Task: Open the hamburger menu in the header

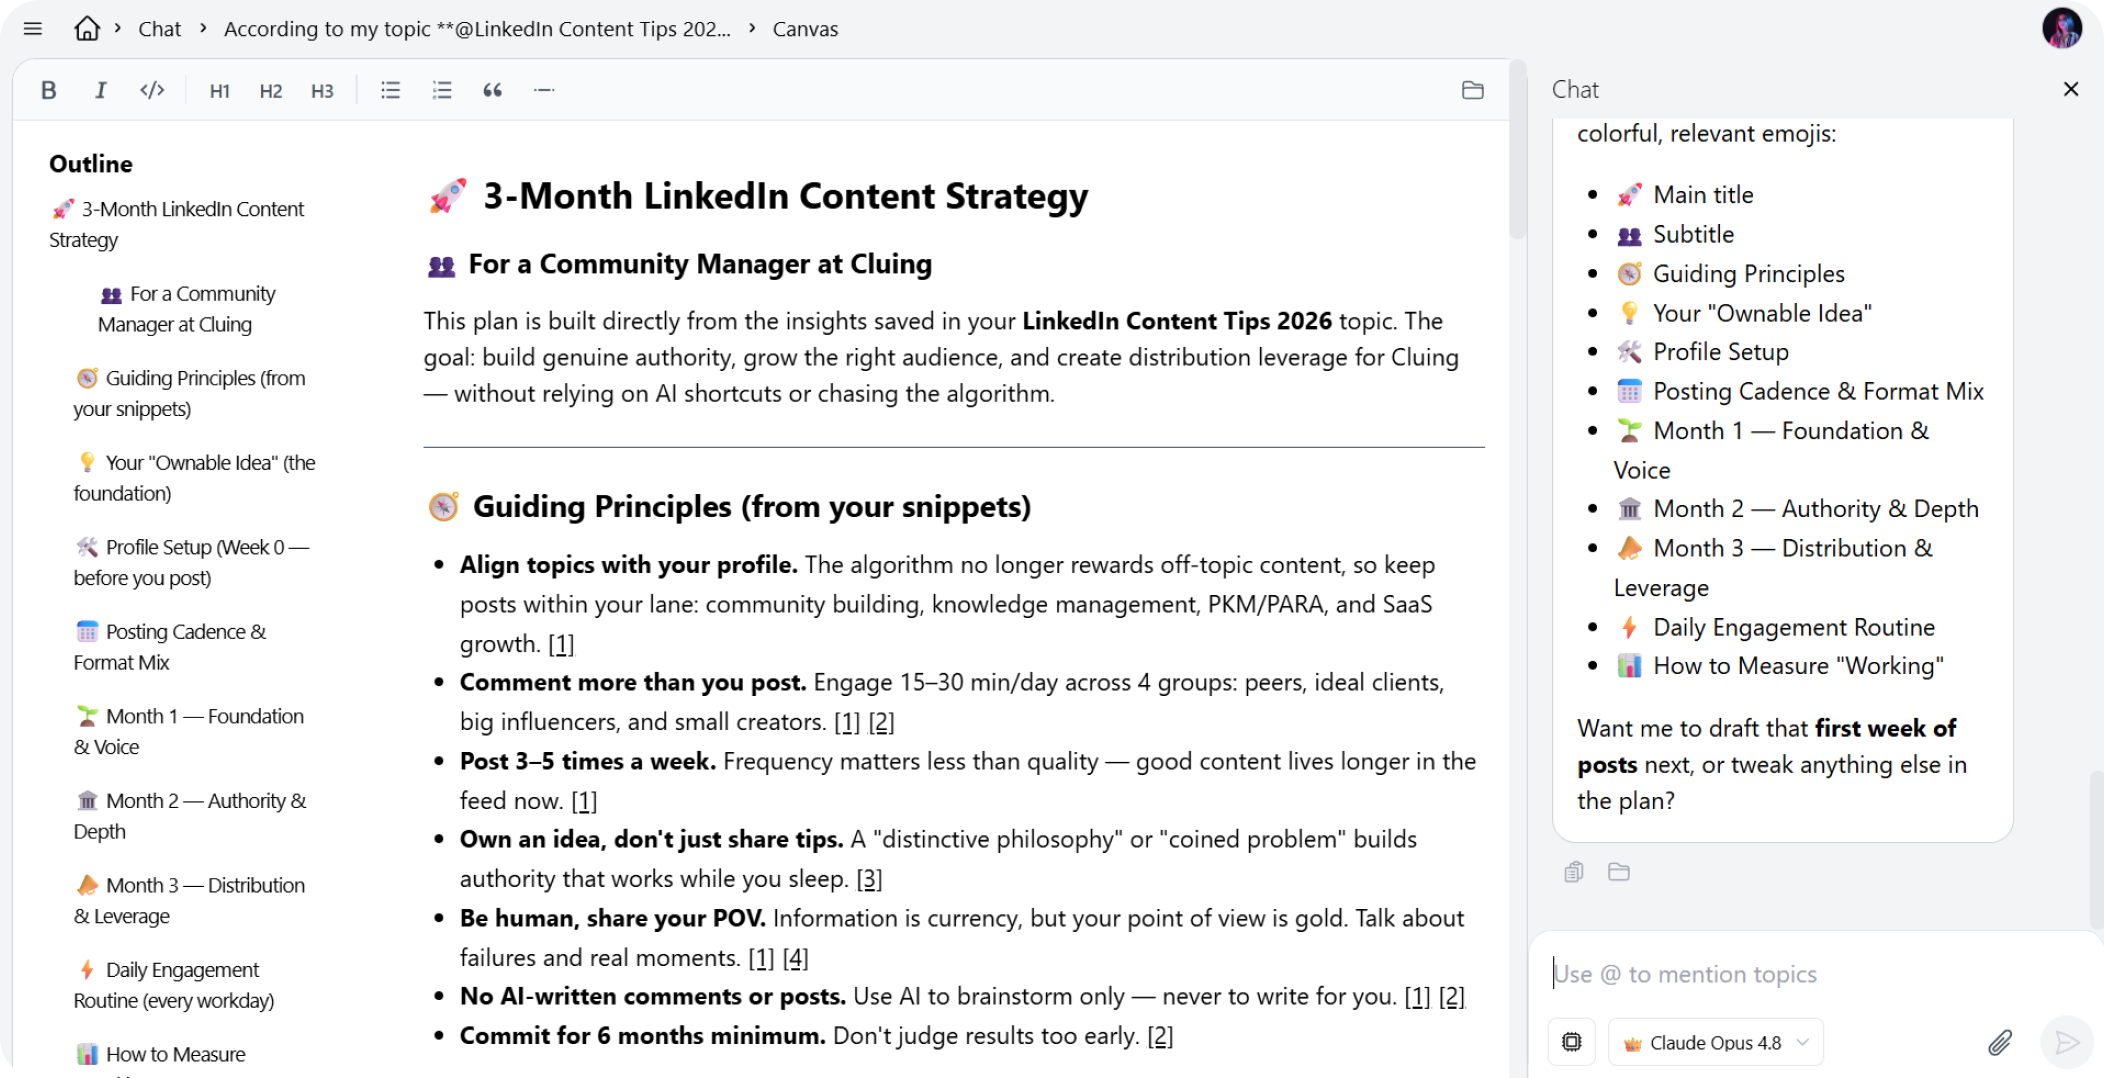Action: tap(33, 29)
